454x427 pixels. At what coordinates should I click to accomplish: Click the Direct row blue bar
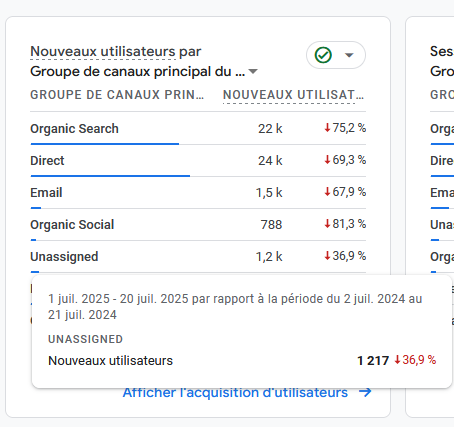(x=110, y=176)
